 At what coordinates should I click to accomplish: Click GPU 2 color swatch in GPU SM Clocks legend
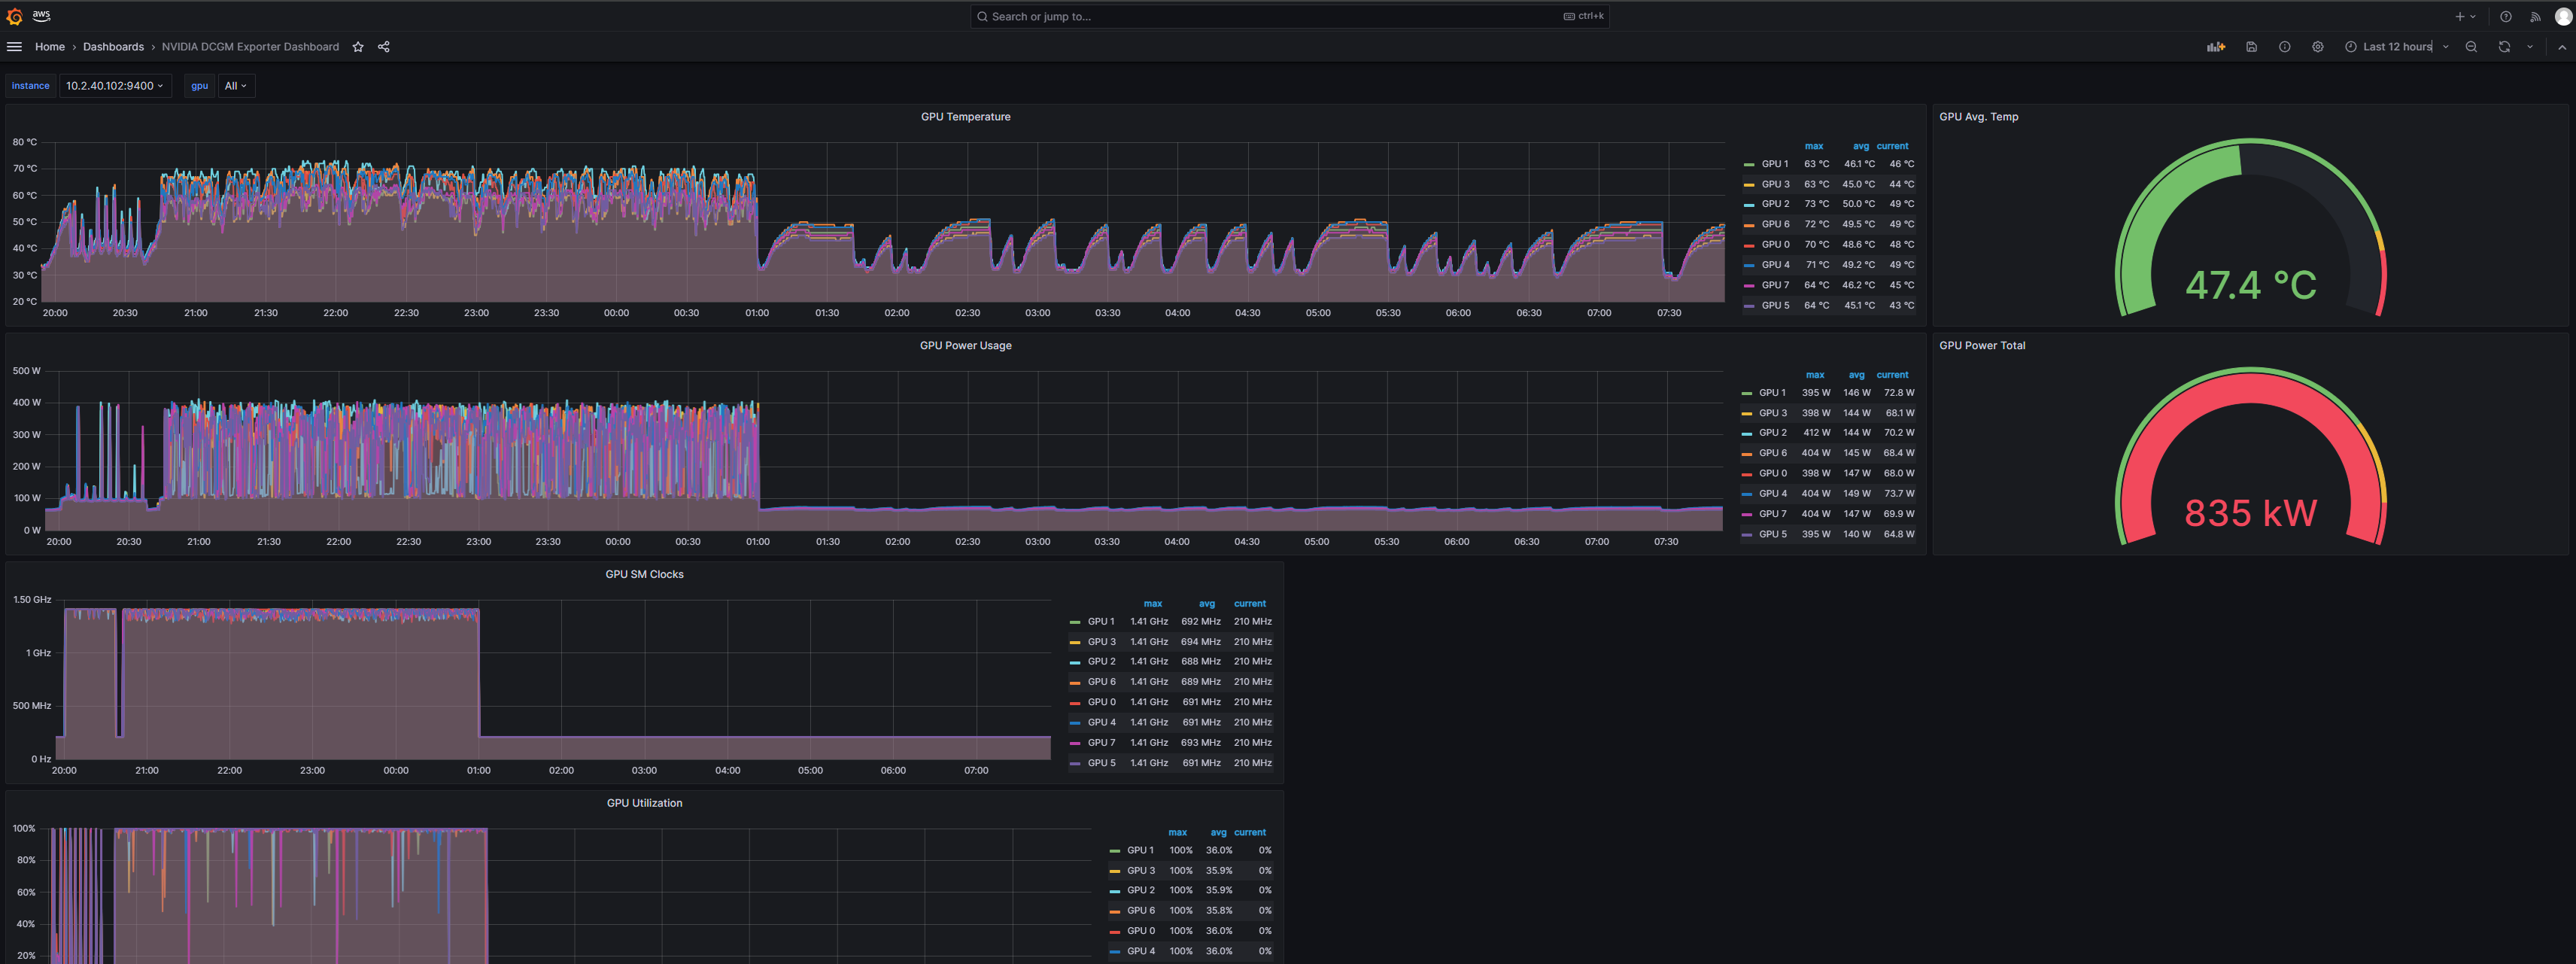click(x=1075, y=662)
